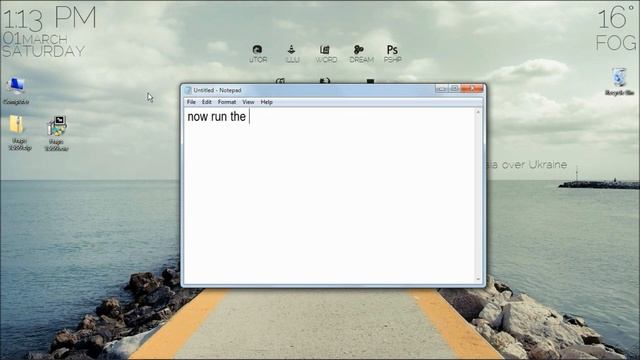Close the Untitled Notepad window
Viewport: 640px width, 360px height.
[x=472, y=89]
